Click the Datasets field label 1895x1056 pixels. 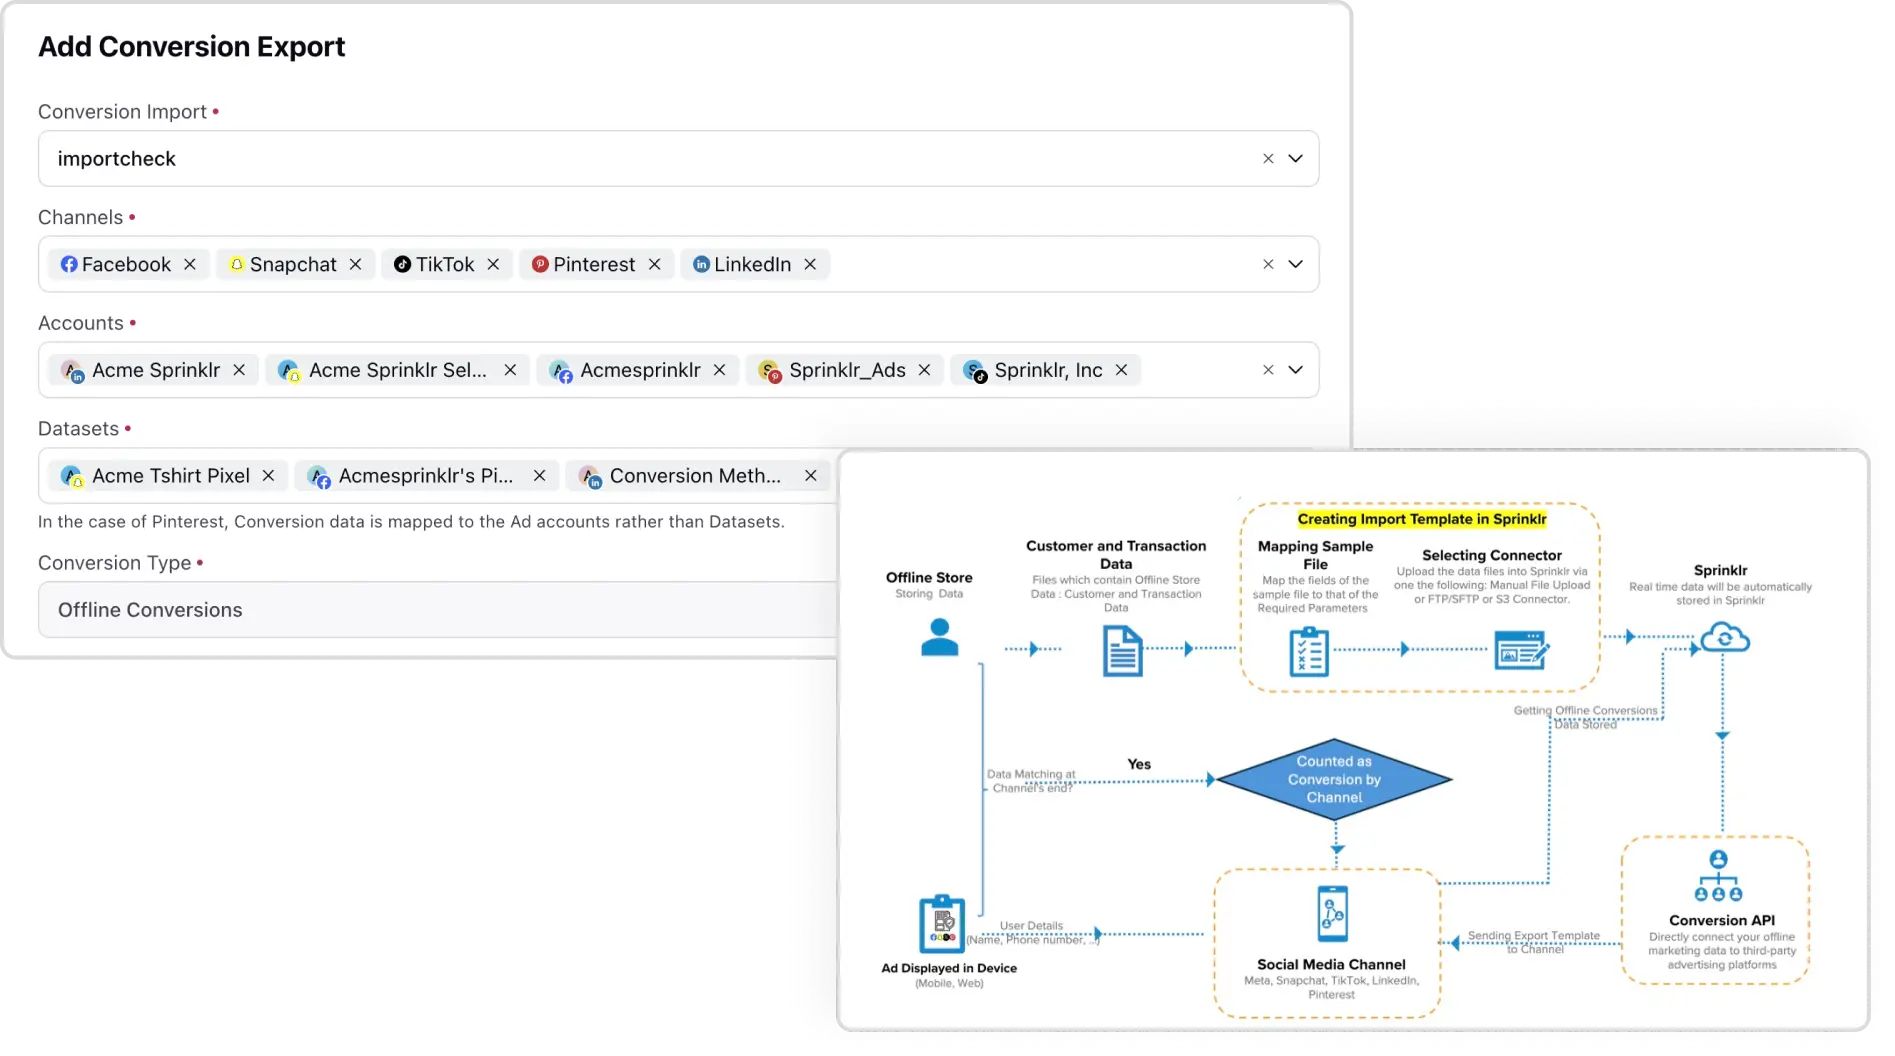click(78, 429)
